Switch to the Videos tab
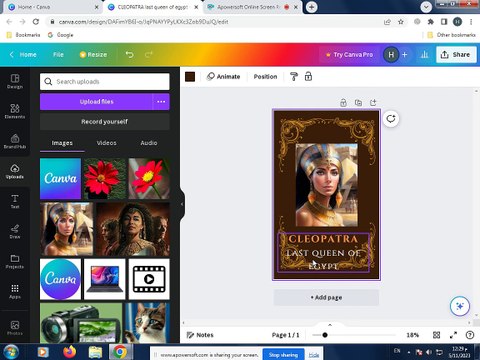The image size is (480, 360). click(107, 143)
